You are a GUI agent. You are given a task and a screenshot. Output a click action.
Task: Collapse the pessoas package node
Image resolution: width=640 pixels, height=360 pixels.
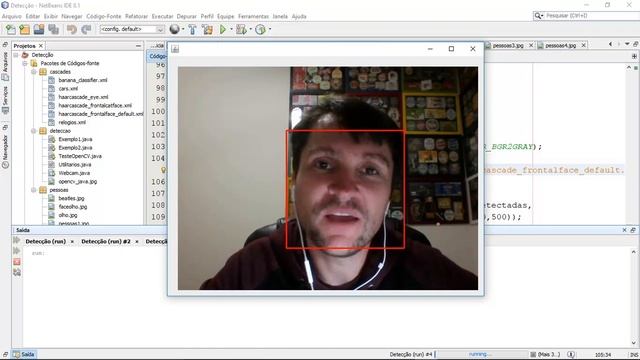click(33, 190)
